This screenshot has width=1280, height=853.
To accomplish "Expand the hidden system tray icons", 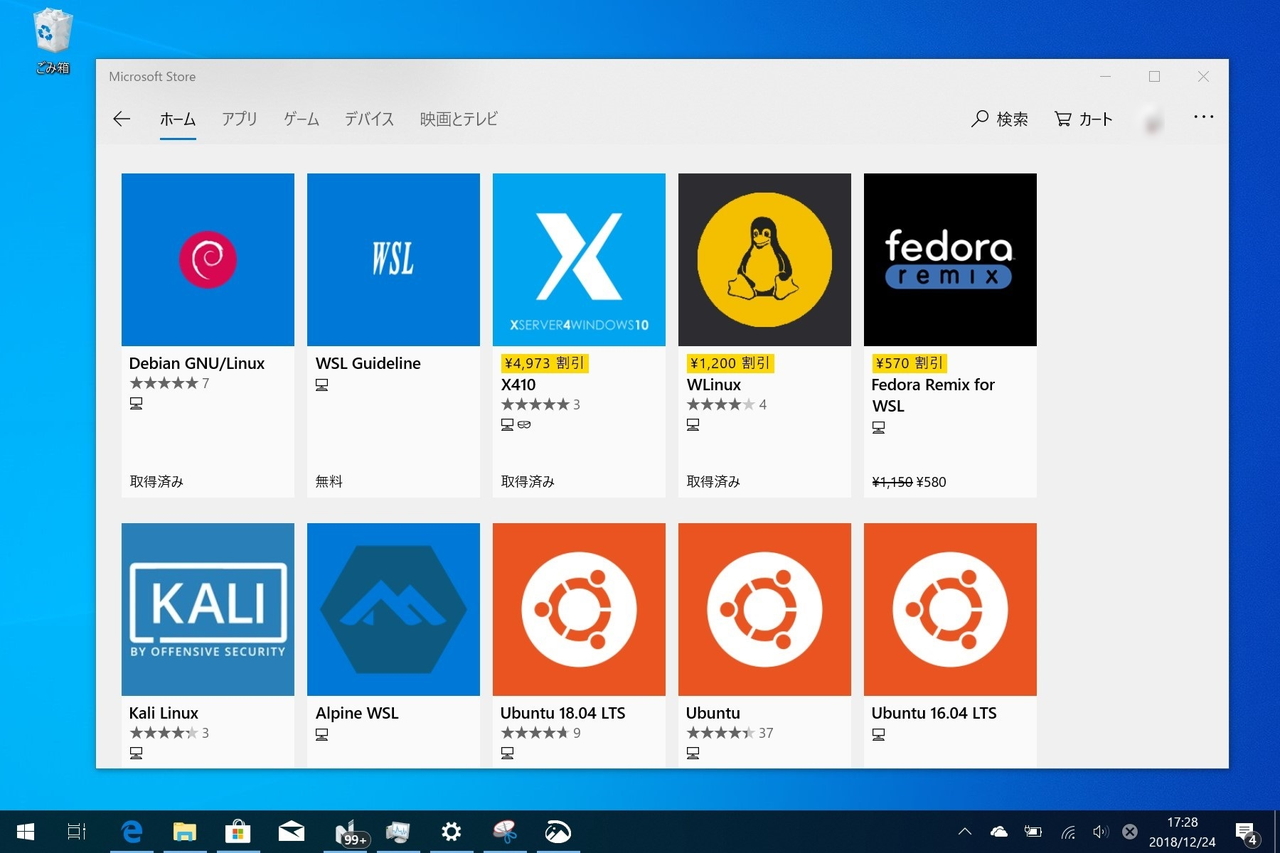I will click(x=964, y=831).
